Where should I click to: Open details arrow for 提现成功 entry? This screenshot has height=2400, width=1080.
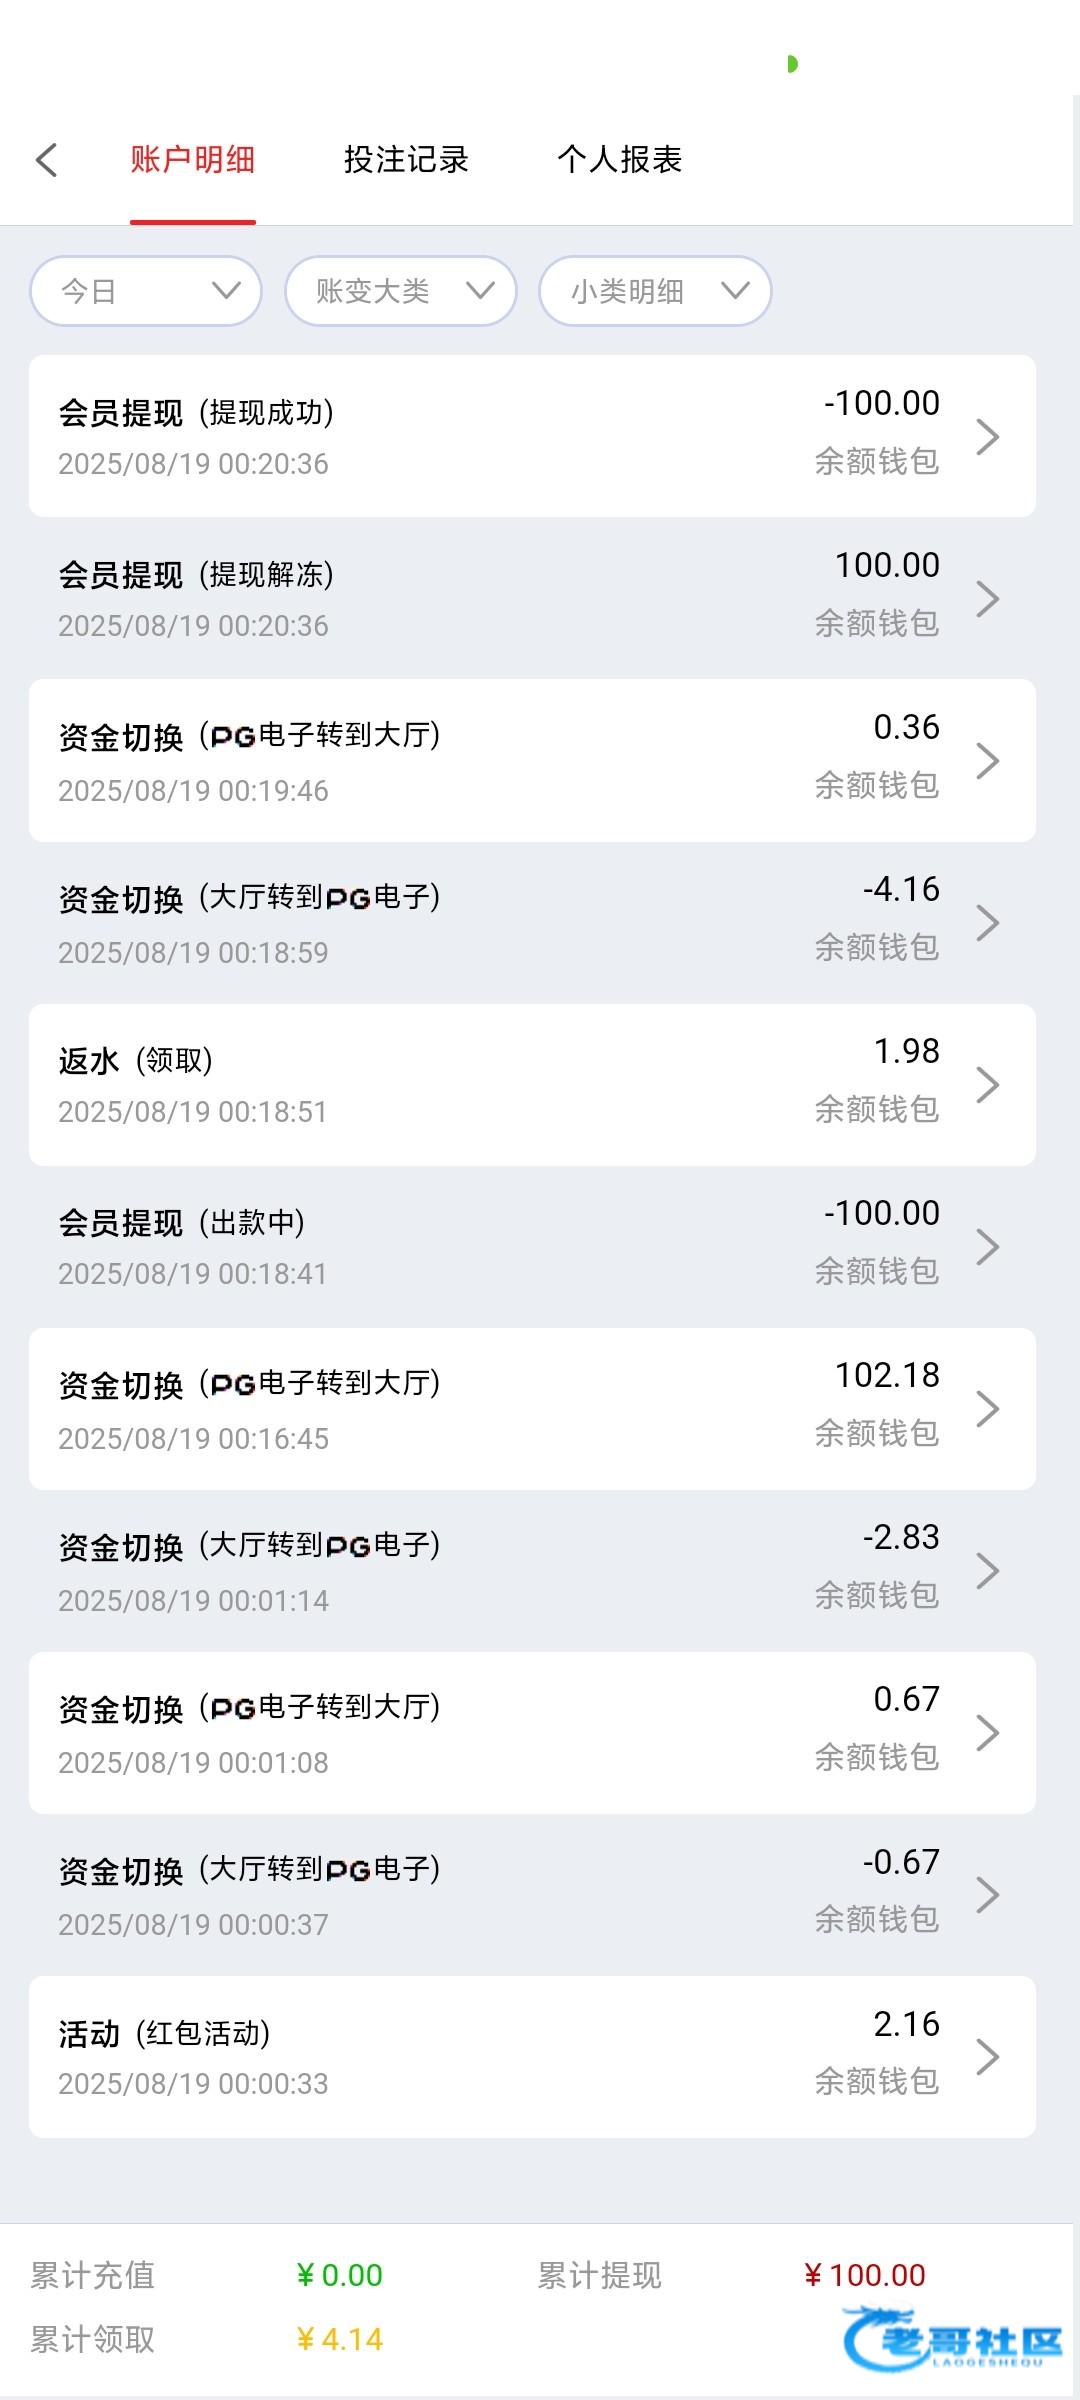tap(987, 437)
